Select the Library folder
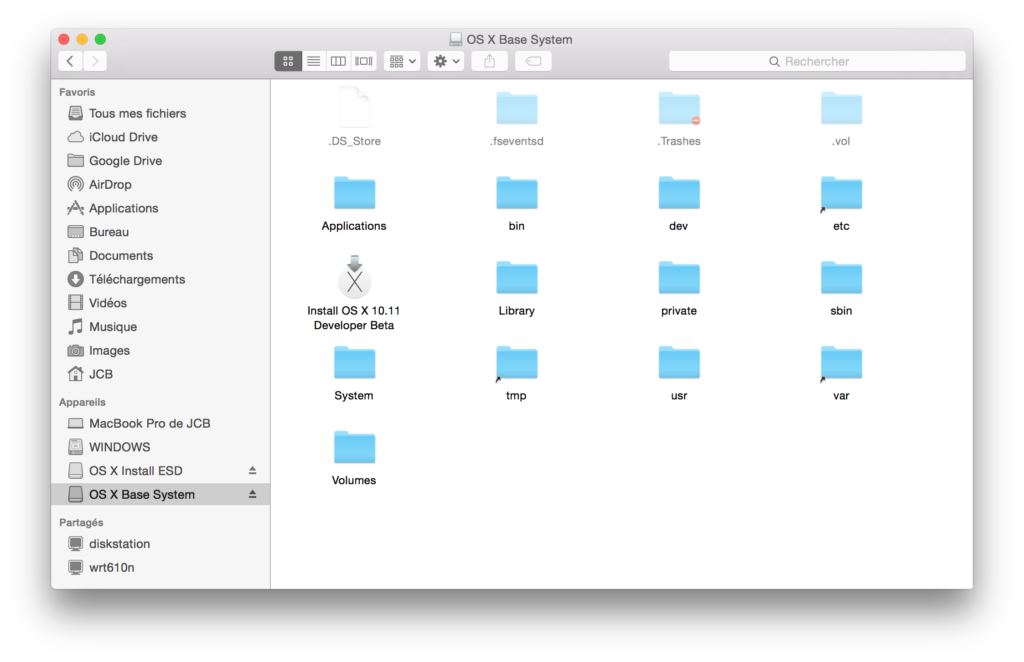 517,278
